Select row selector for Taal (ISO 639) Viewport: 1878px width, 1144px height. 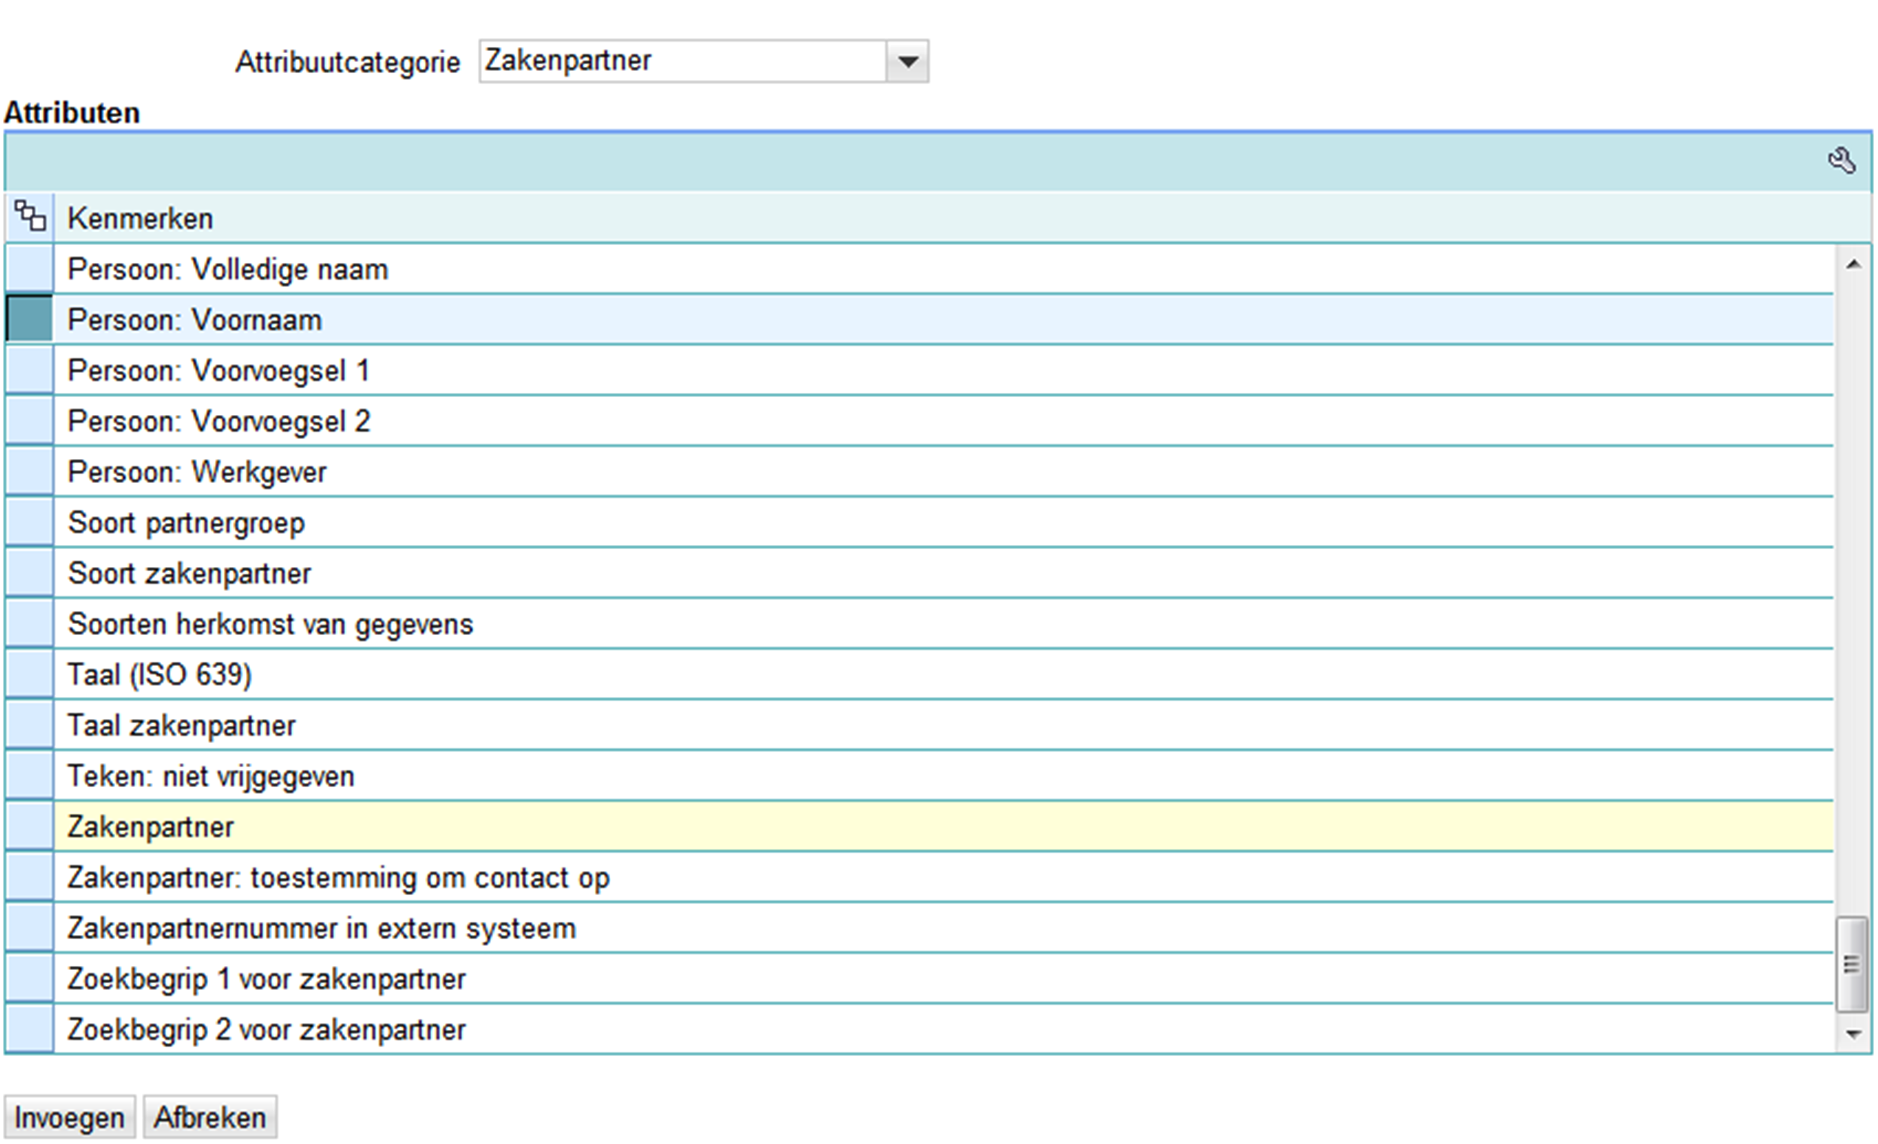coord(29,675)
